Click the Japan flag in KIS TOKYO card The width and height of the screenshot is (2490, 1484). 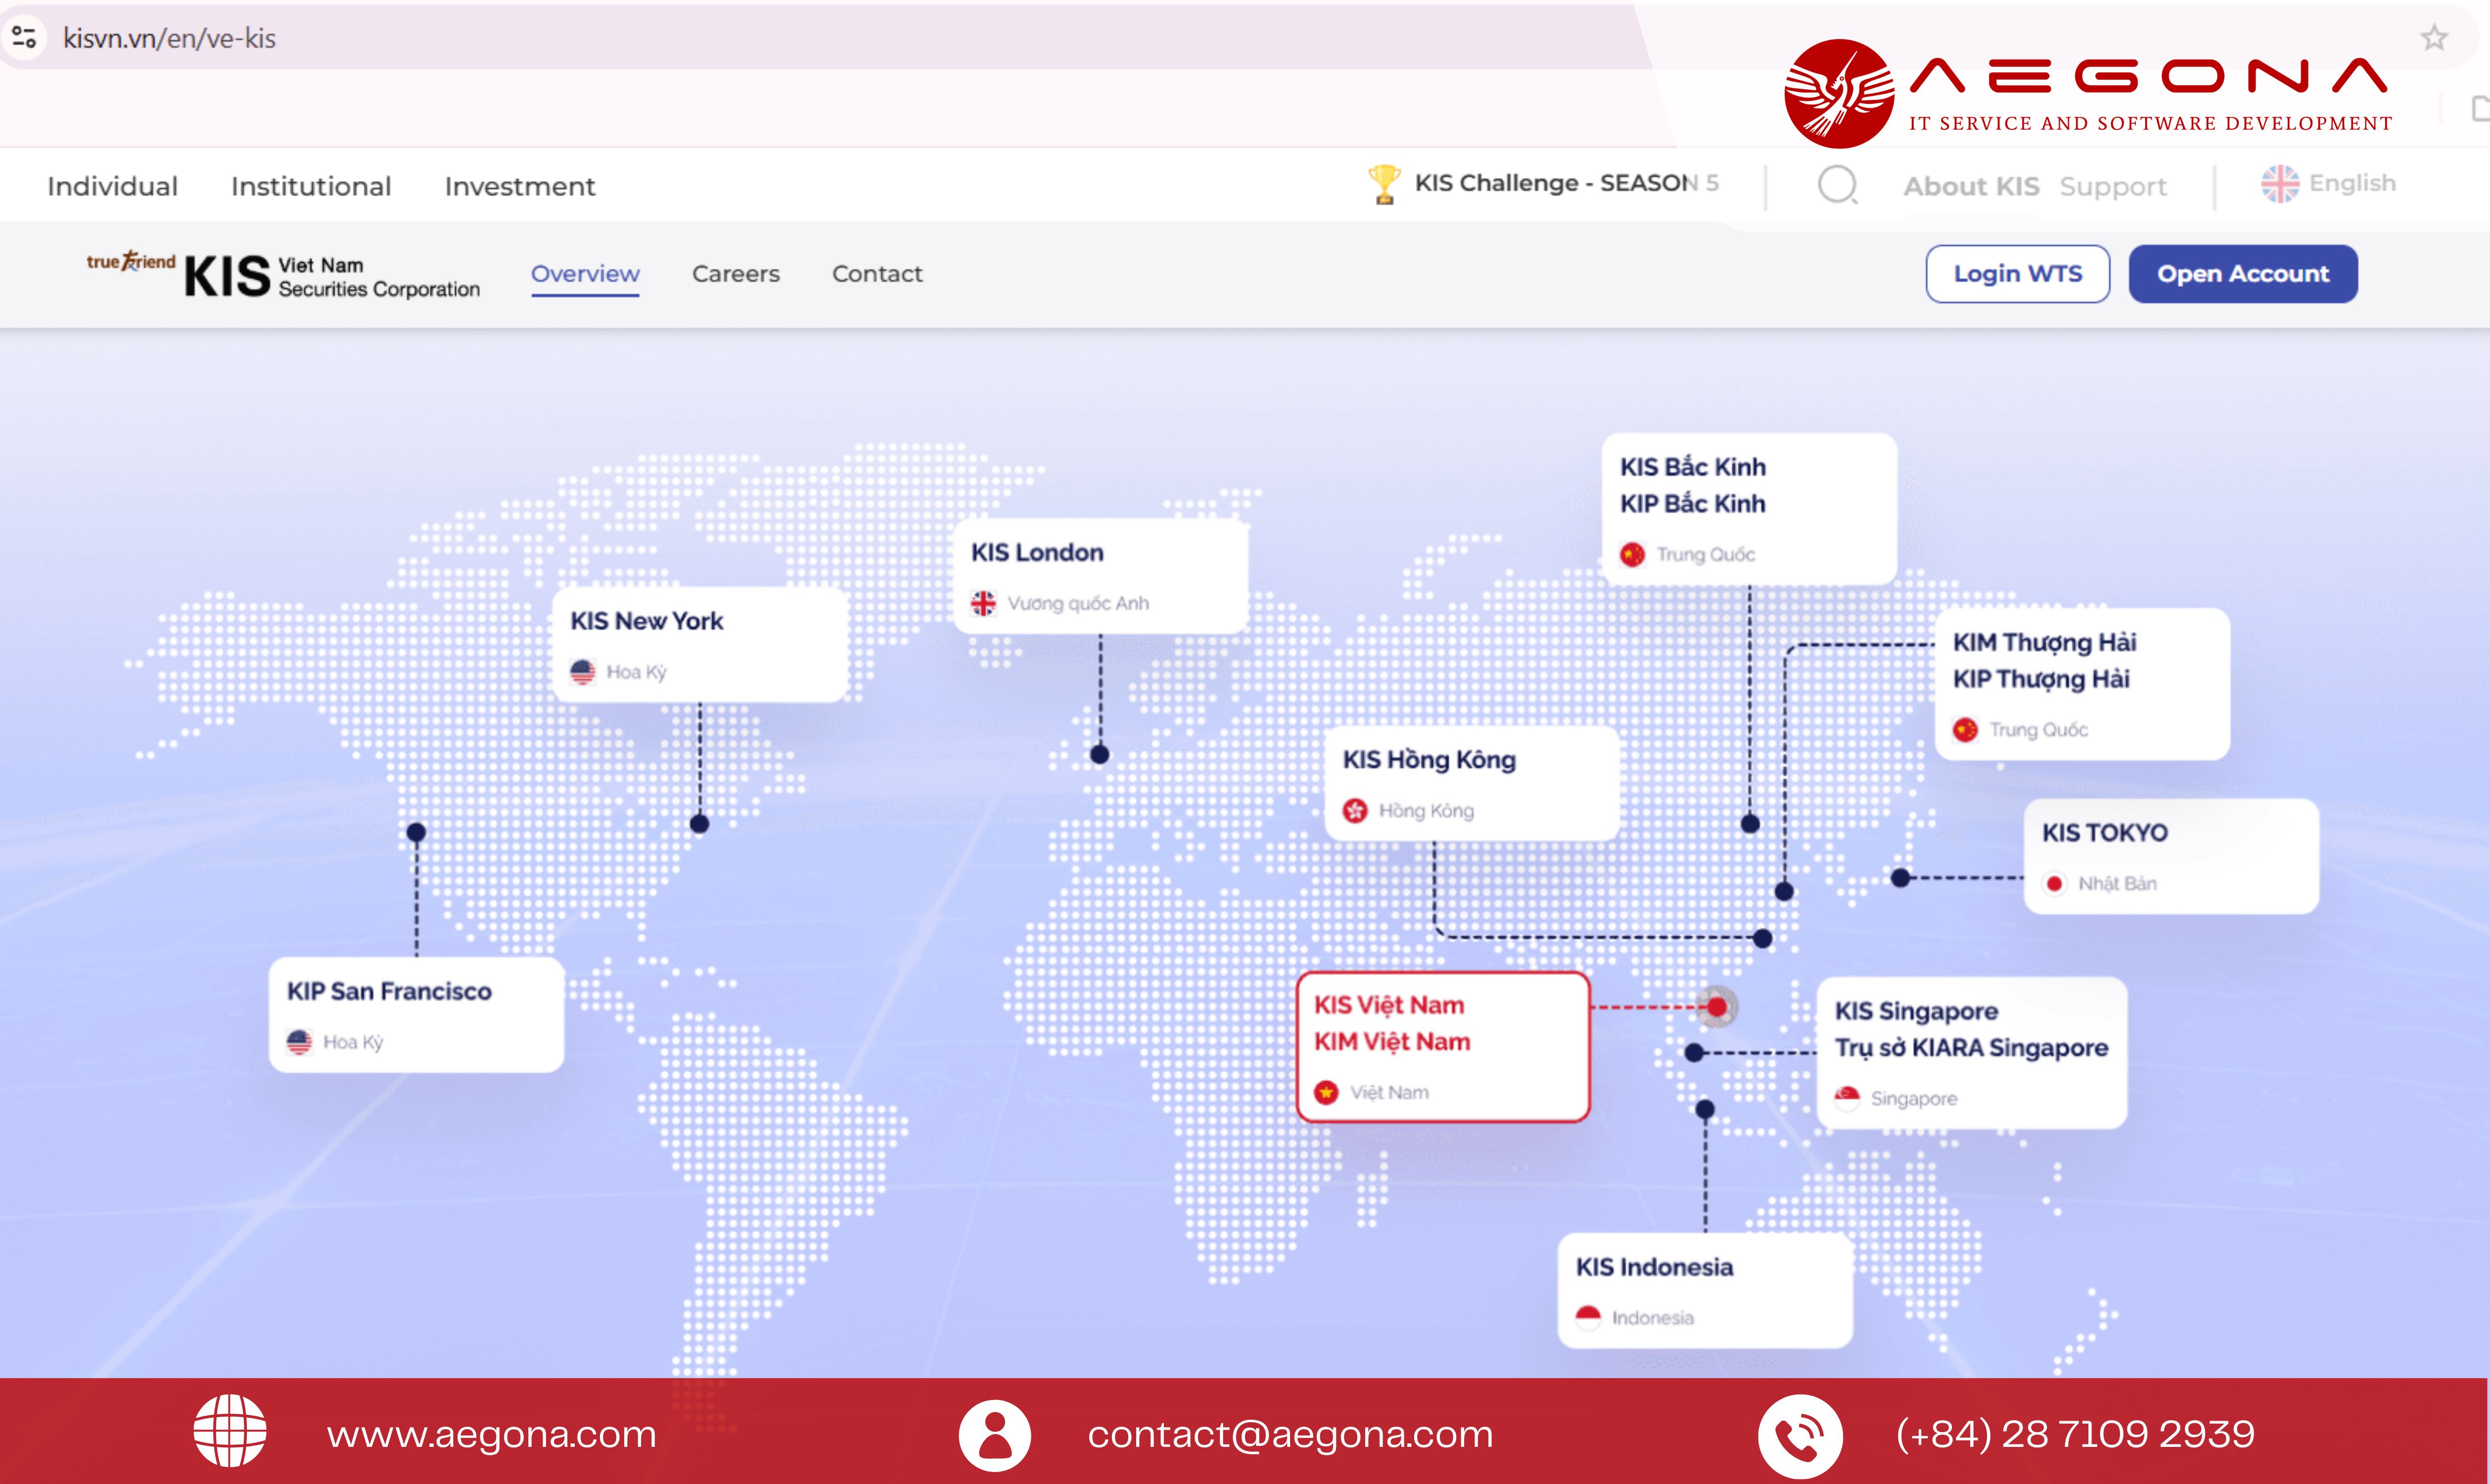[2054, 884]
